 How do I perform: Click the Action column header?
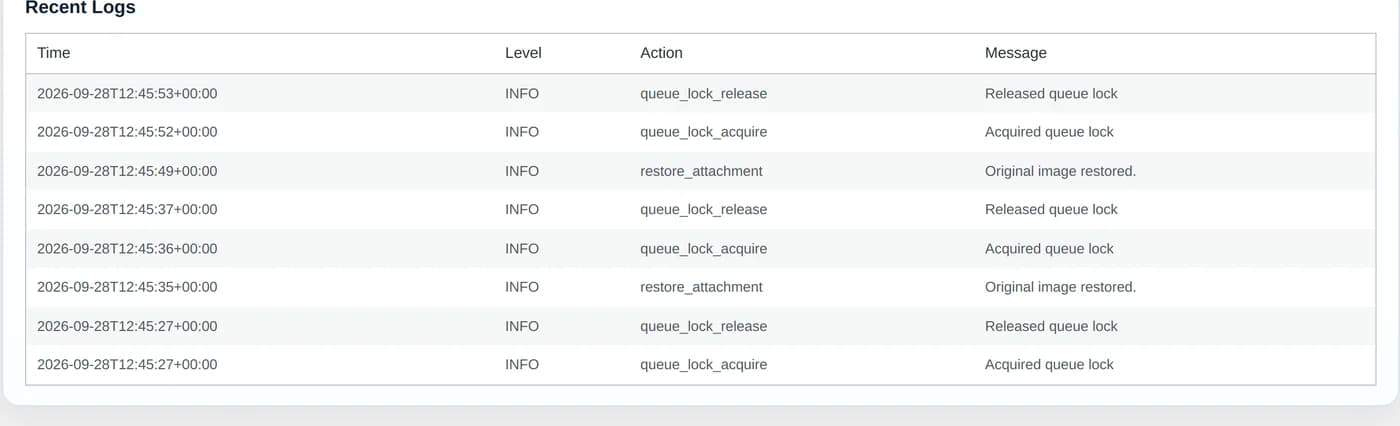[661, 53]
